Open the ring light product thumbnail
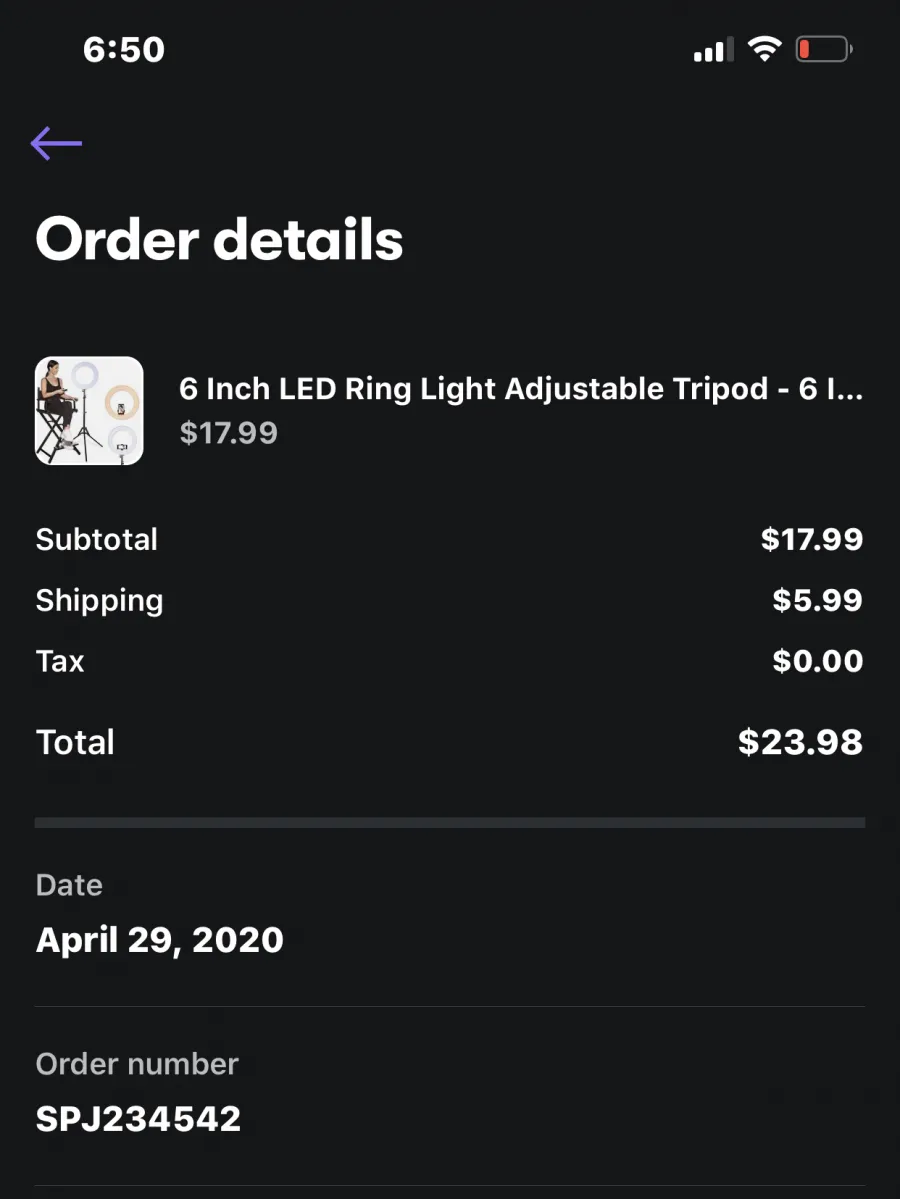This screenshot has width=900, height=1199. click(89, 411)
